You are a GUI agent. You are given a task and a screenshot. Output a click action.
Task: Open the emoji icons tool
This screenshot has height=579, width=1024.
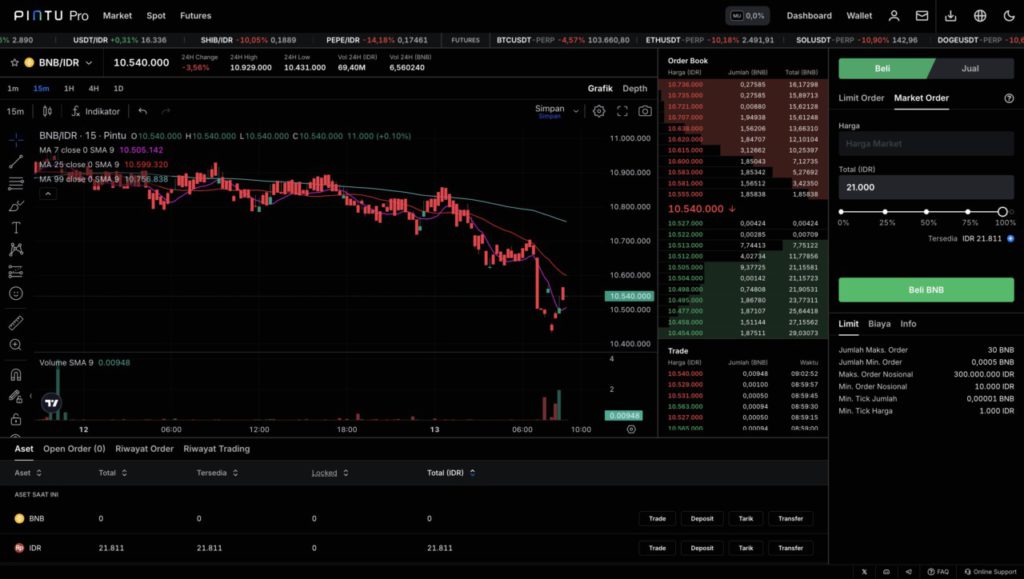[16, 294]
